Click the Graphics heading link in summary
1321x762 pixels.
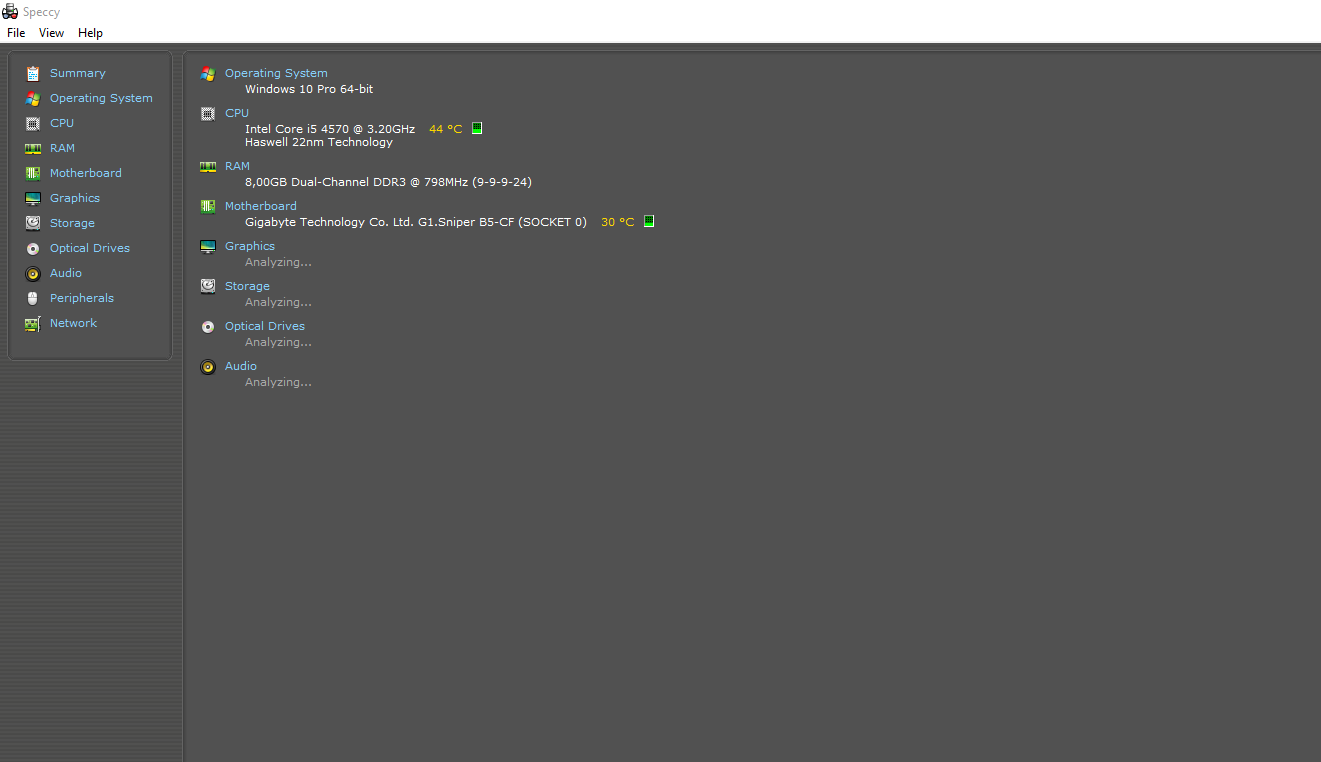250,246
